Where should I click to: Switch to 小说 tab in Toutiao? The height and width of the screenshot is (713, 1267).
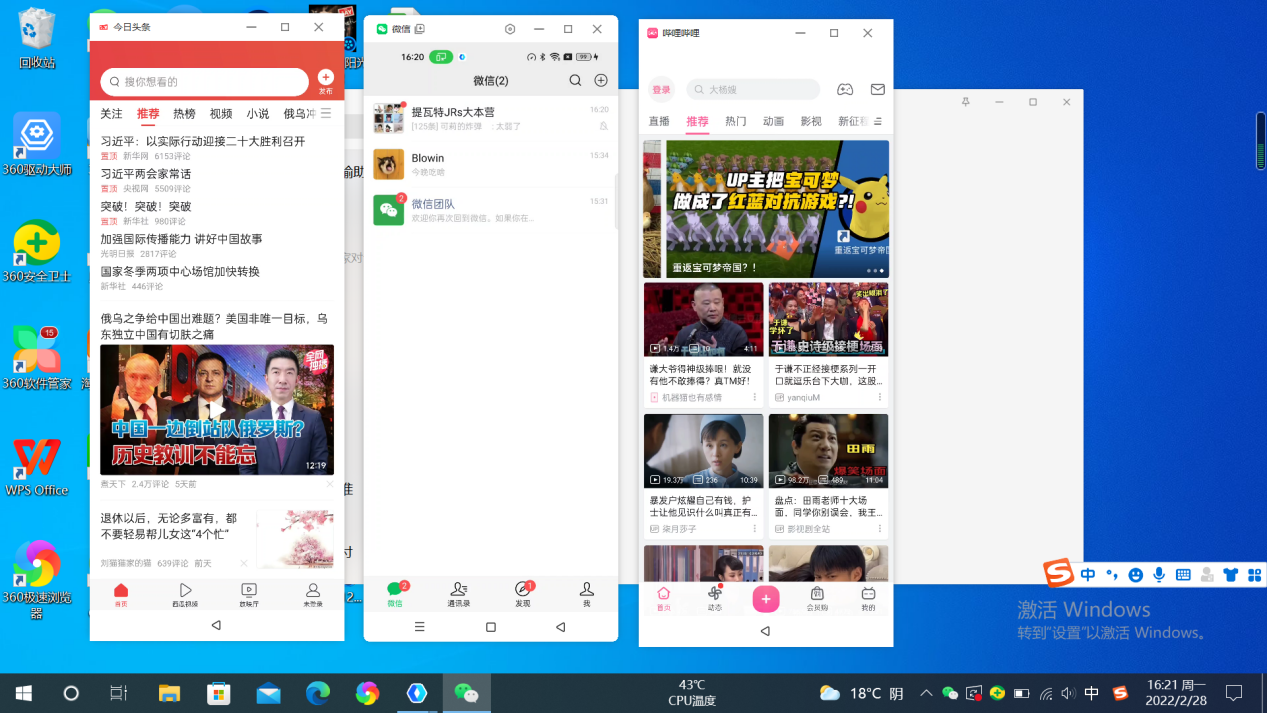(x=258, y=114)
